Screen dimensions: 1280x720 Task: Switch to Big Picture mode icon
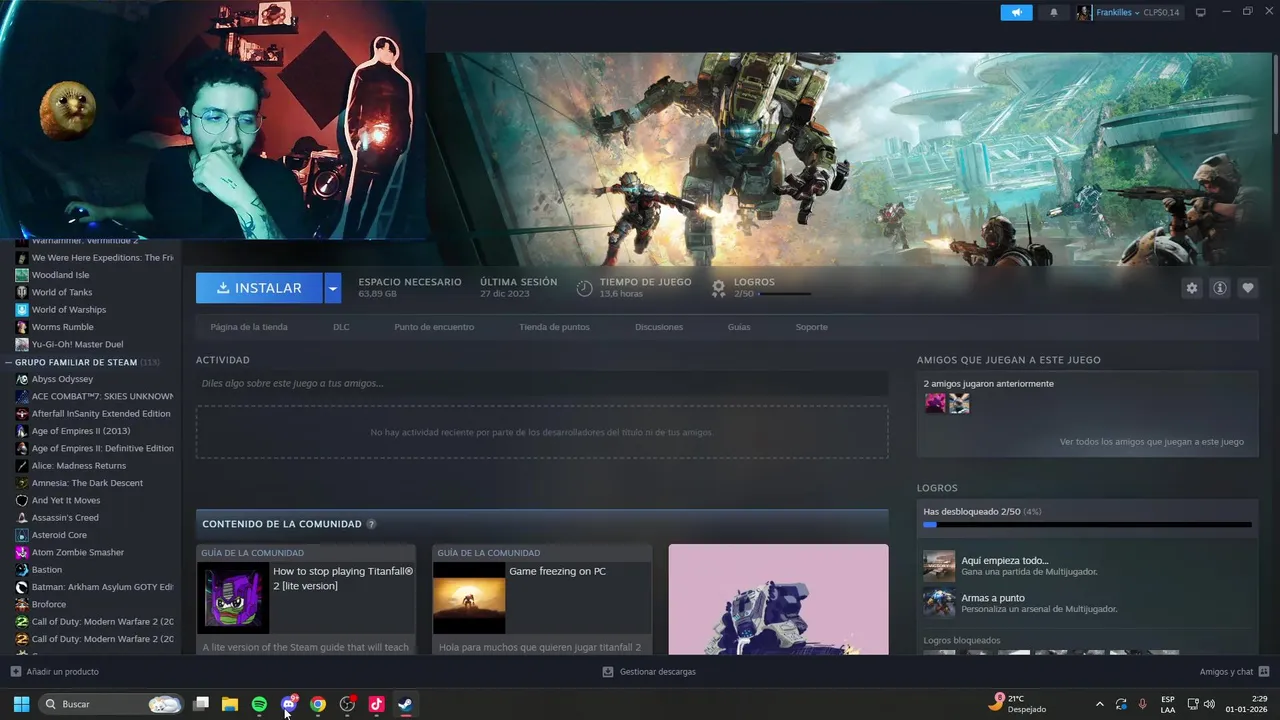(1201, 13)
